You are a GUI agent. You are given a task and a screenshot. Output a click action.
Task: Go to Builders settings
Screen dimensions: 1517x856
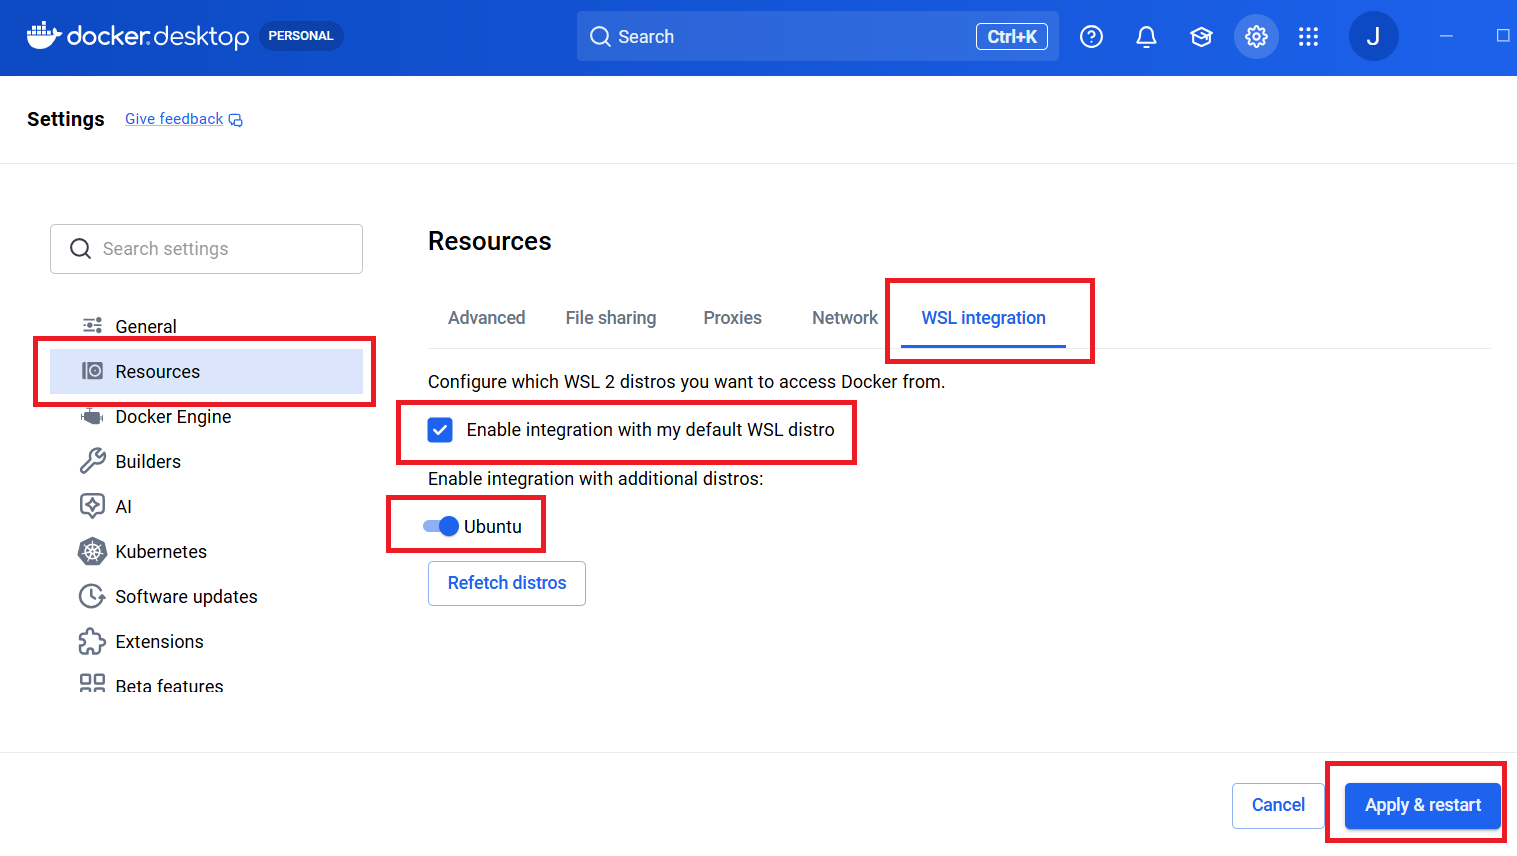(207, 461)
